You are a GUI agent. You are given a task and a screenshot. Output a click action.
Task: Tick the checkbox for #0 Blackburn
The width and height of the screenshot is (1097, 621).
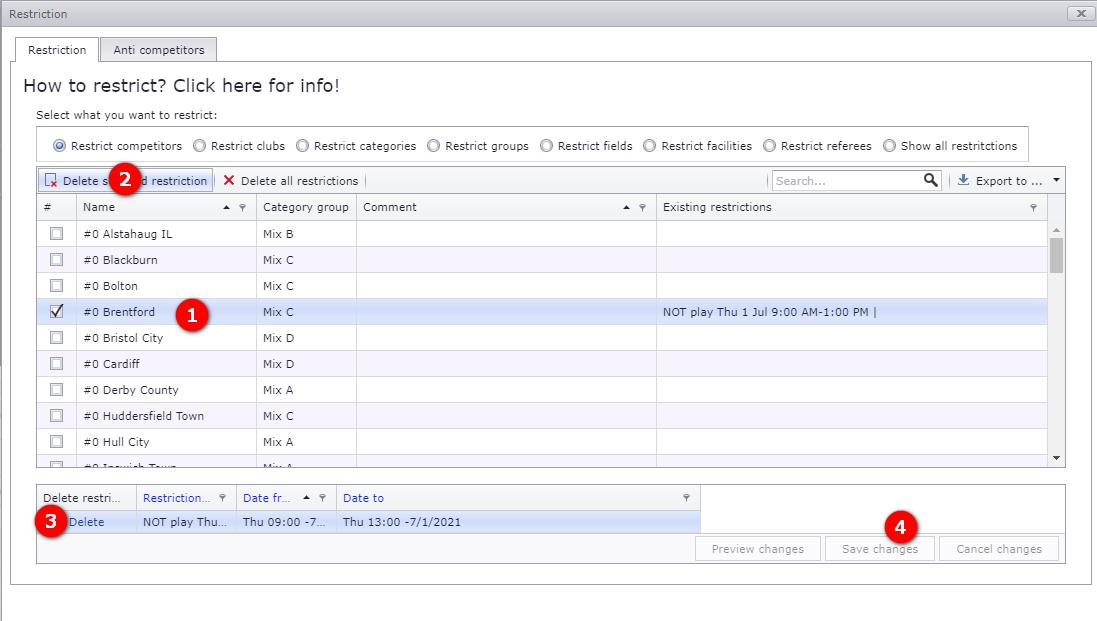[57, 259]
